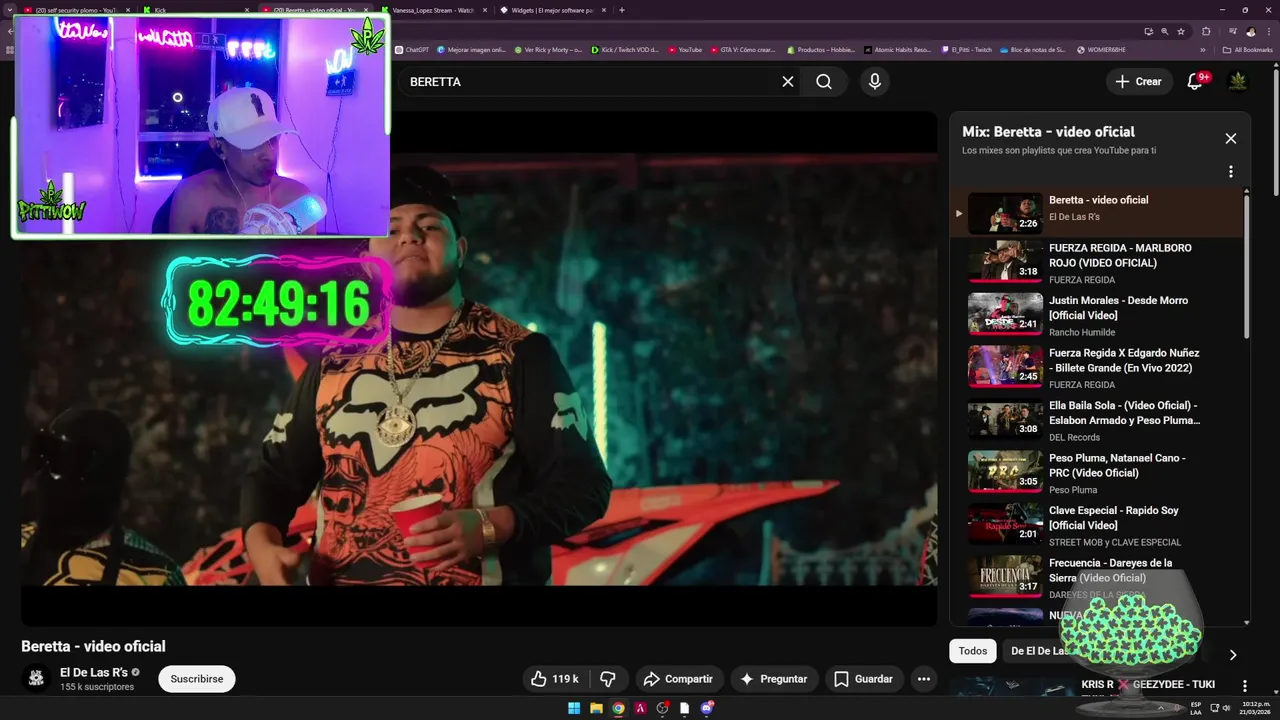Show hidden system tray icons

[x=1161, y=708]
